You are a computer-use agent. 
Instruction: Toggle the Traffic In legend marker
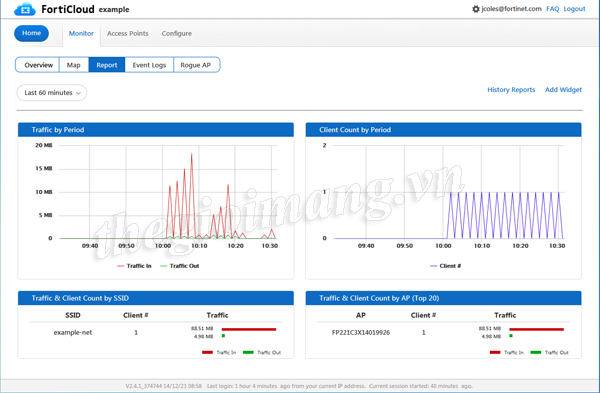coord(121,266)
